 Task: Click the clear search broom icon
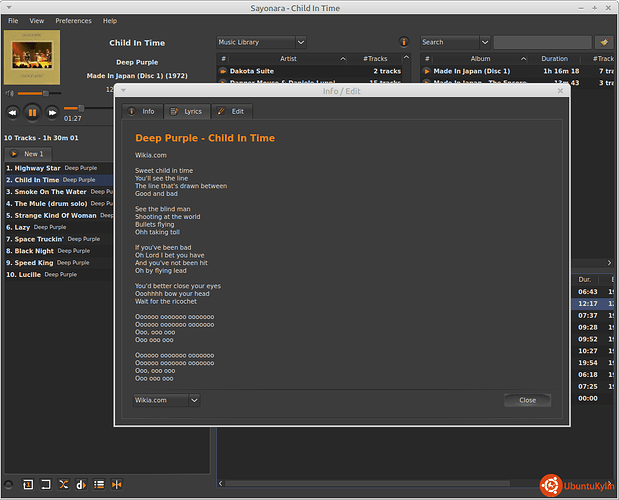pos(604,42)
